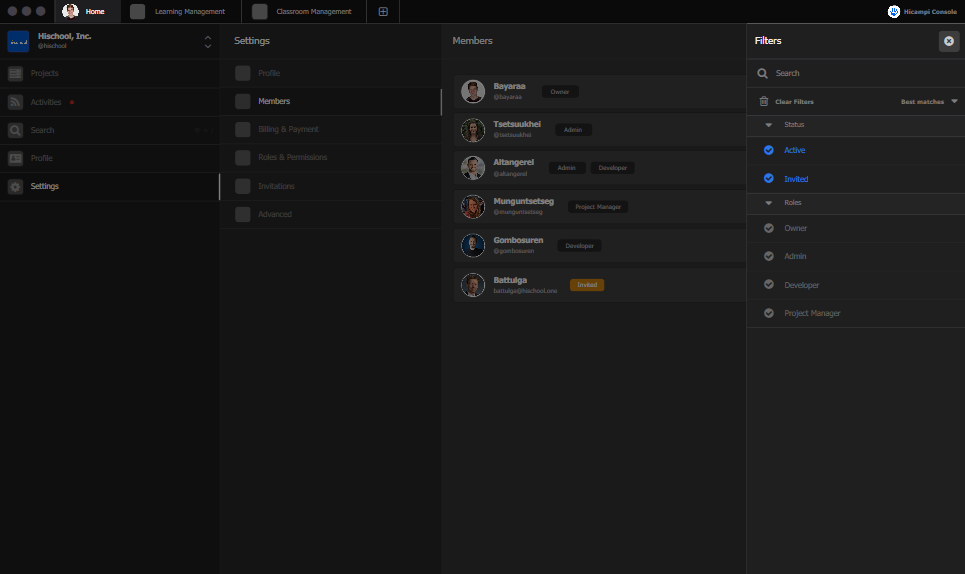Collapse the Roles filter section

768,203
